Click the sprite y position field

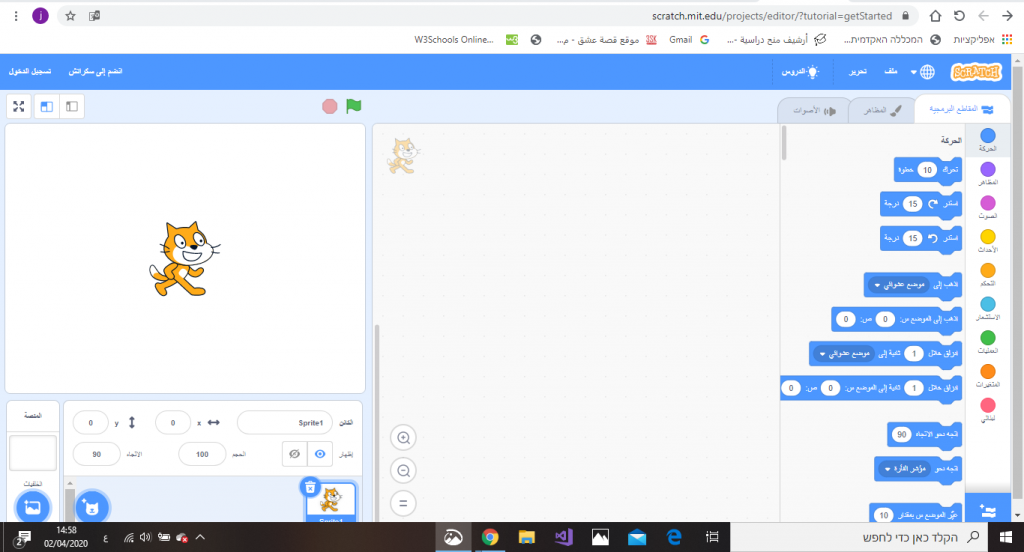pyautogui.click(x=90, y=423)
